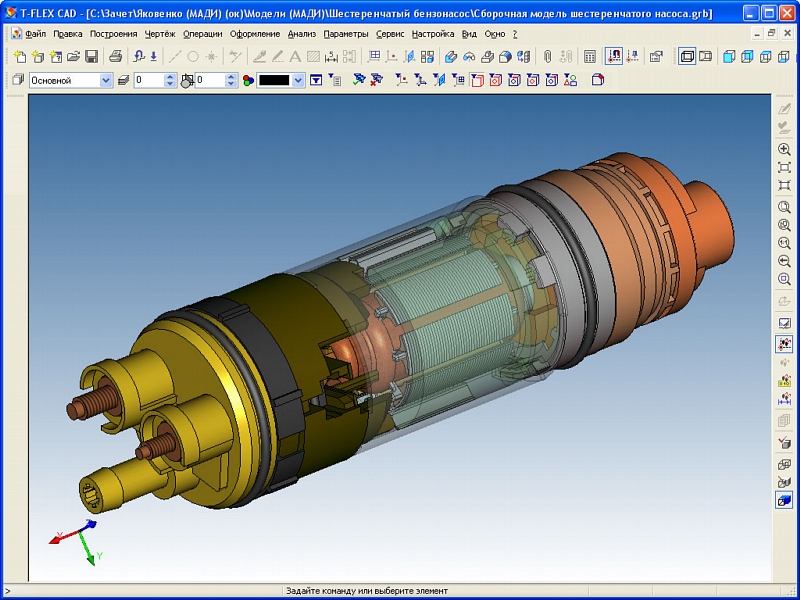Click the measure dimension icon in sidebar
Image resolution: width=800 pixels, height=600 pixels.
tap(784, 399)
